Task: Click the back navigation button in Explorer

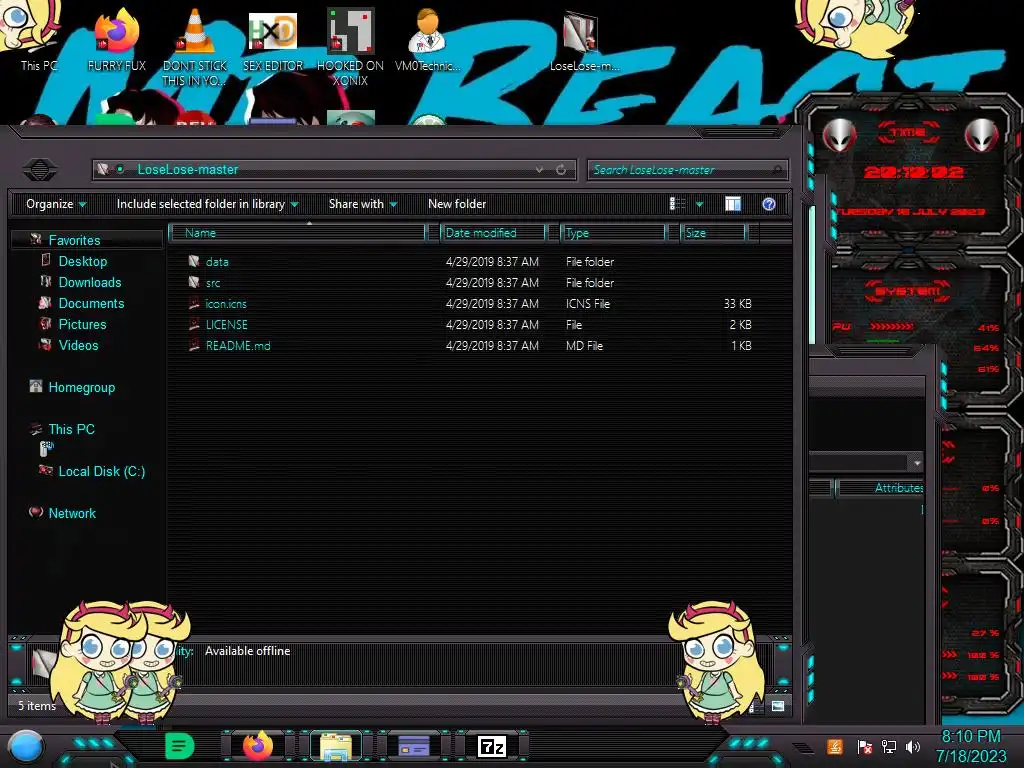Action: [40, 170]
